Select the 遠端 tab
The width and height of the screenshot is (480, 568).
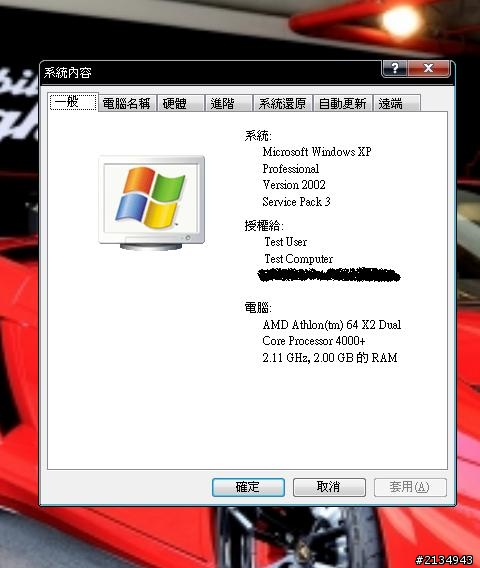pyautogui.click(x=397, y=104)
